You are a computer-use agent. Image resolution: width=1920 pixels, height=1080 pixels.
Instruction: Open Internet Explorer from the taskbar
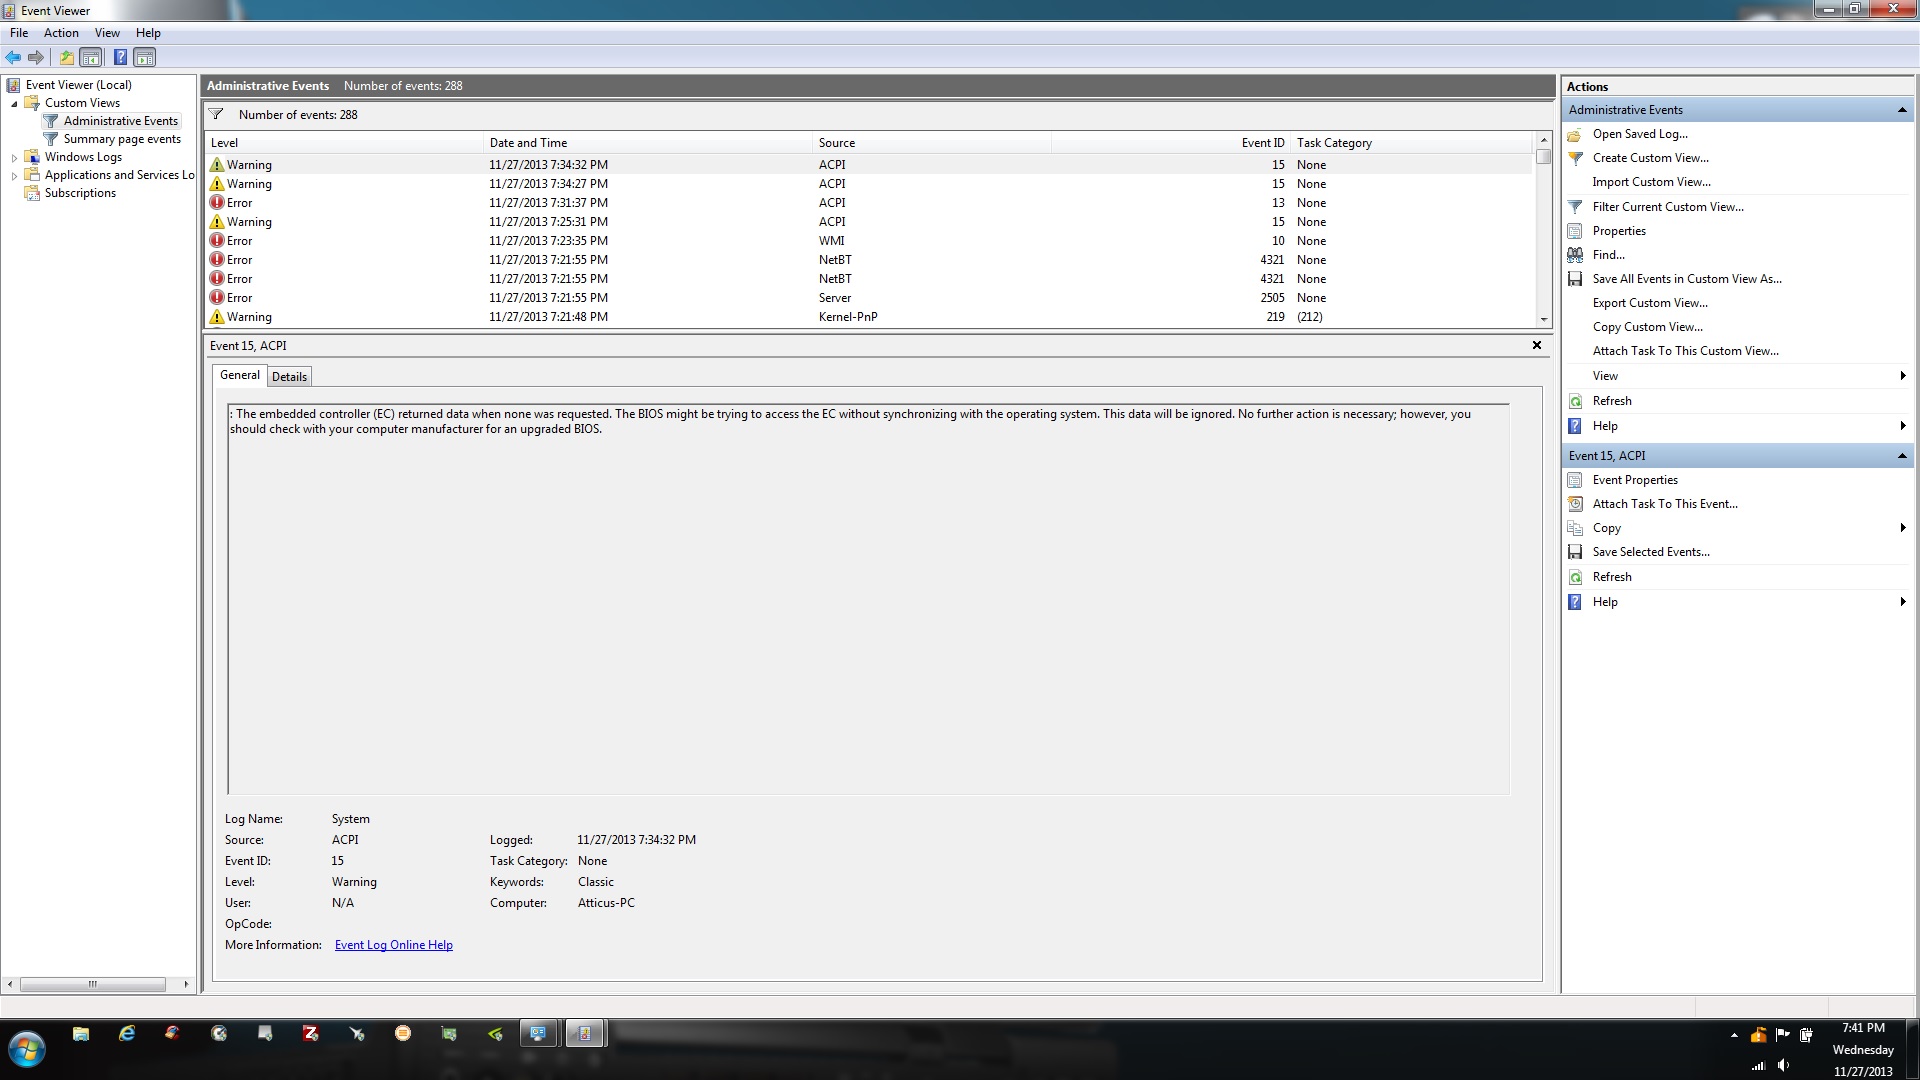tap(127, 1034)
